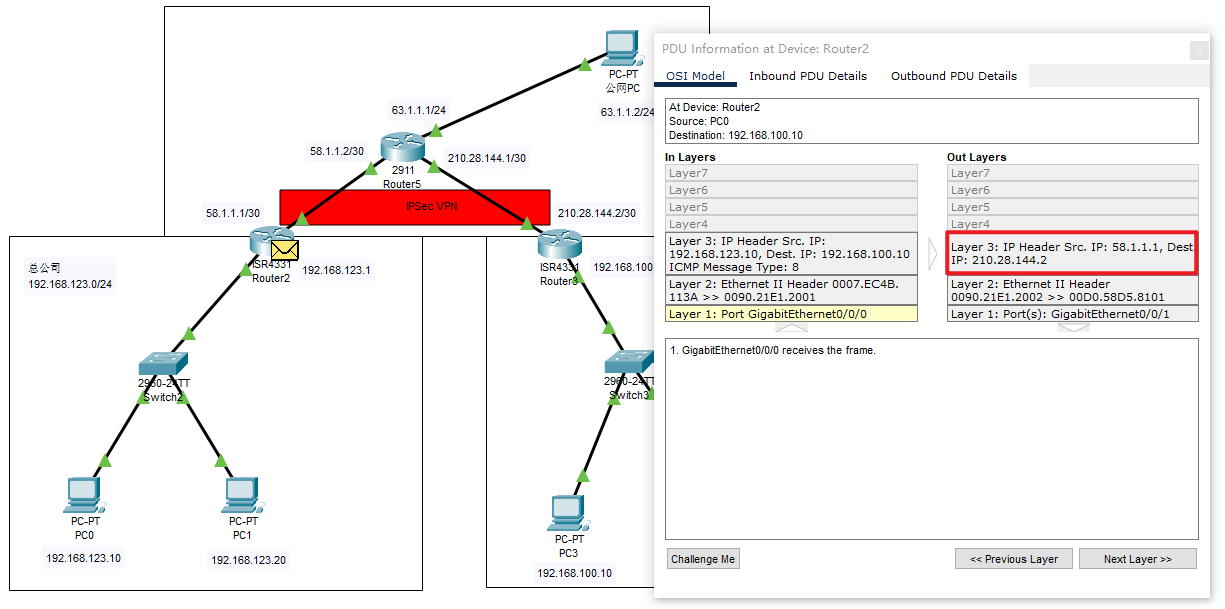
Task: Click the PC0 computer icon
Action: [x=83, y=494]
